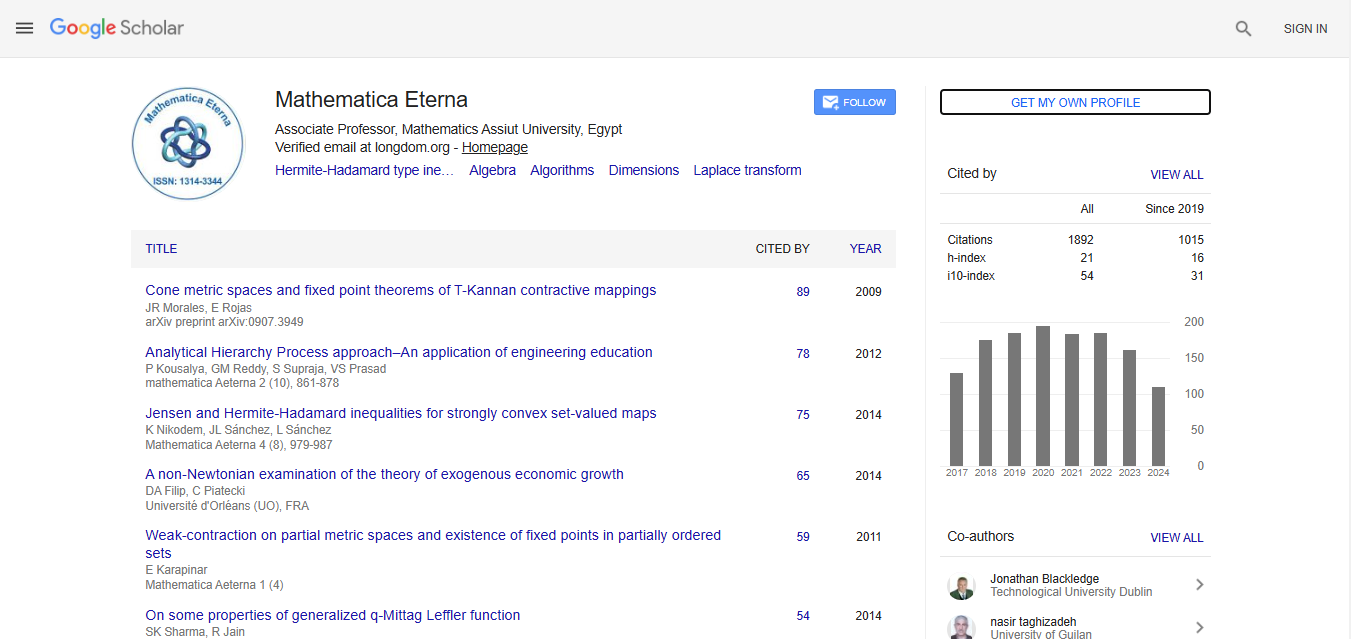Screen dimensions: 1351x639
Task: Click Jonathan Blackledge's avatar photo
Action: click(x=961, y=586)
